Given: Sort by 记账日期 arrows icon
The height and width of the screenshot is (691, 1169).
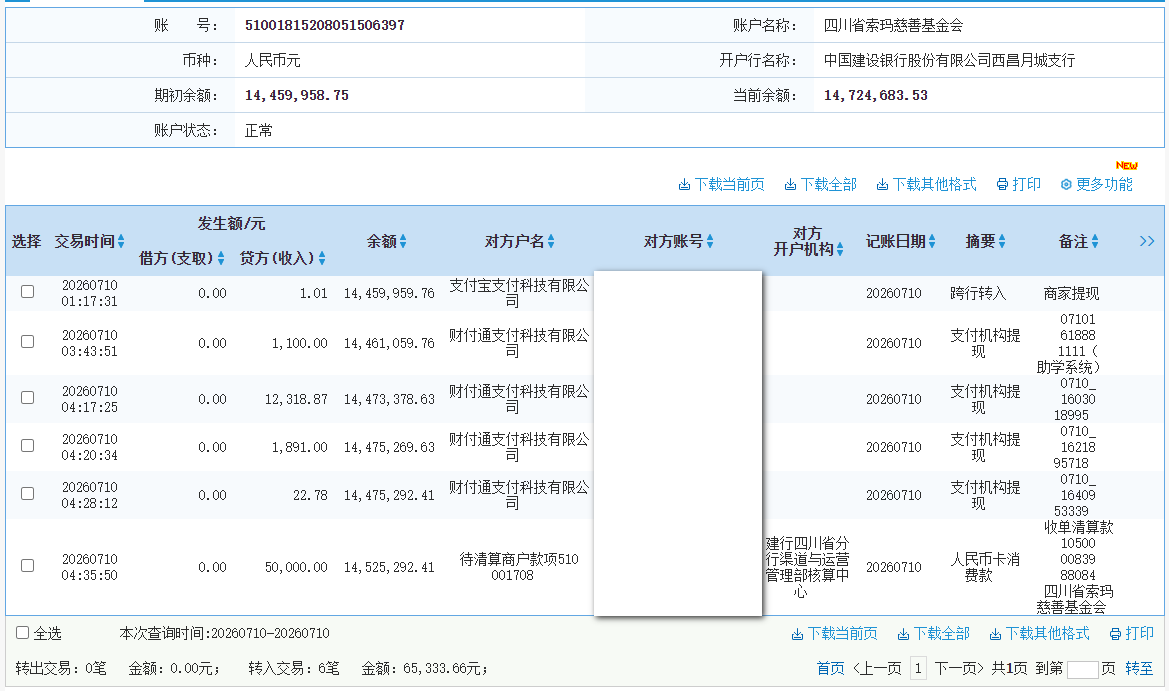Looking at the screenshot, I should coord(932,242).
